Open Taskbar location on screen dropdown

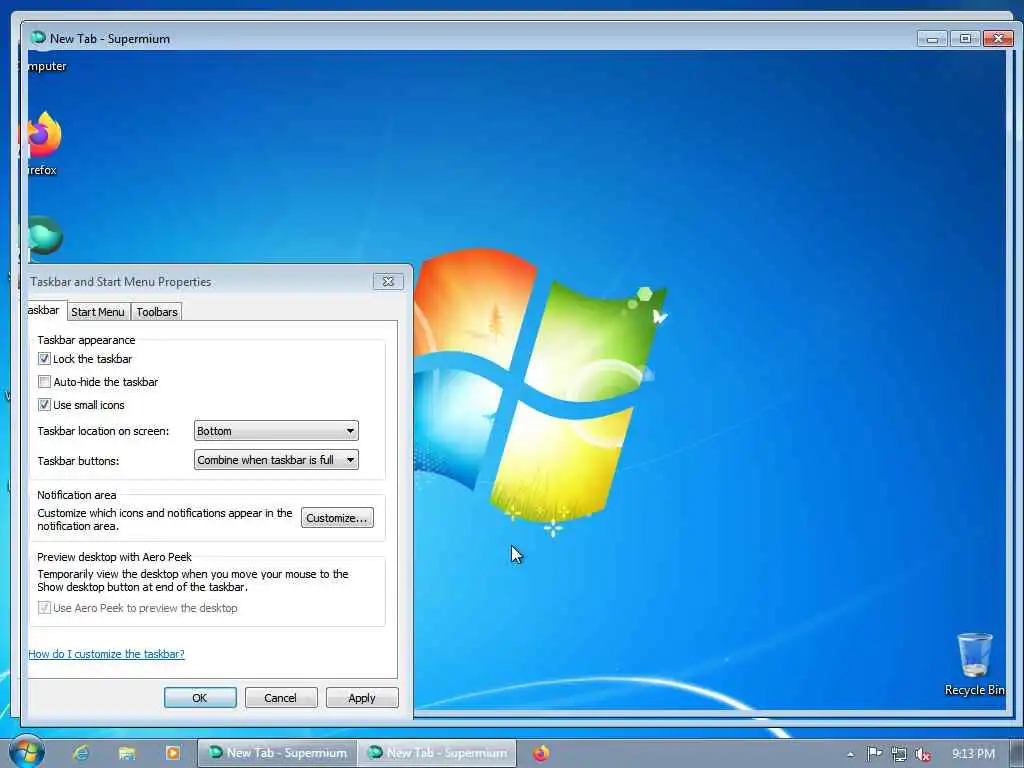(x=276, y=431)
